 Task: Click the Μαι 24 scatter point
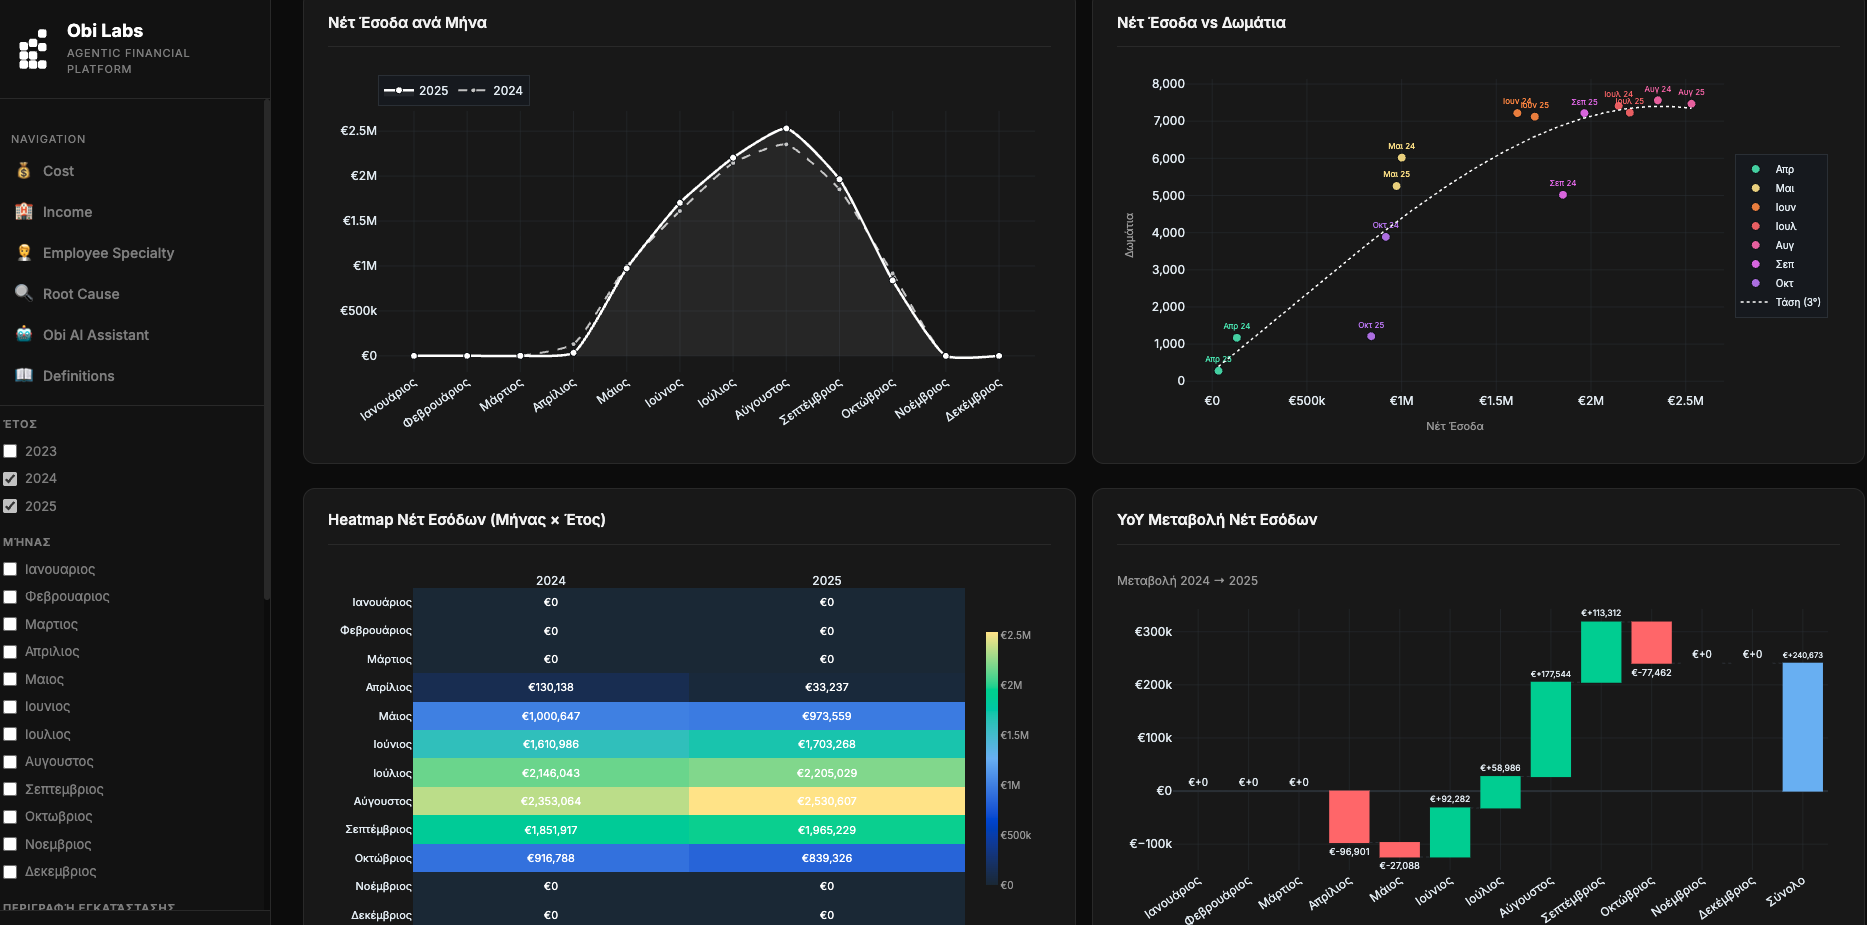point(1401,158)
